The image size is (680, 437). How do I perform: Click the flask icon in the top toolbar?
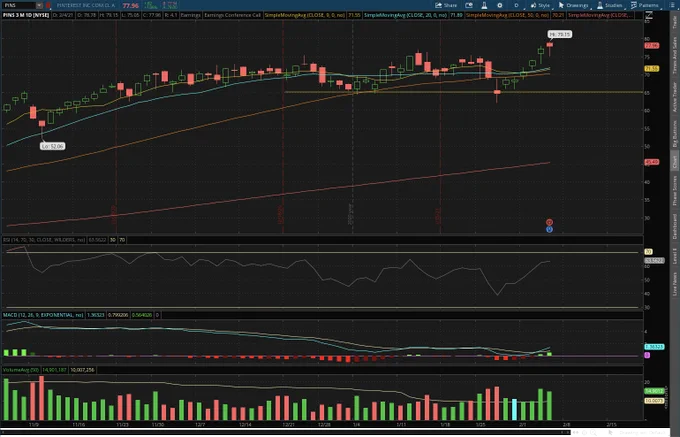pos(484,5)
